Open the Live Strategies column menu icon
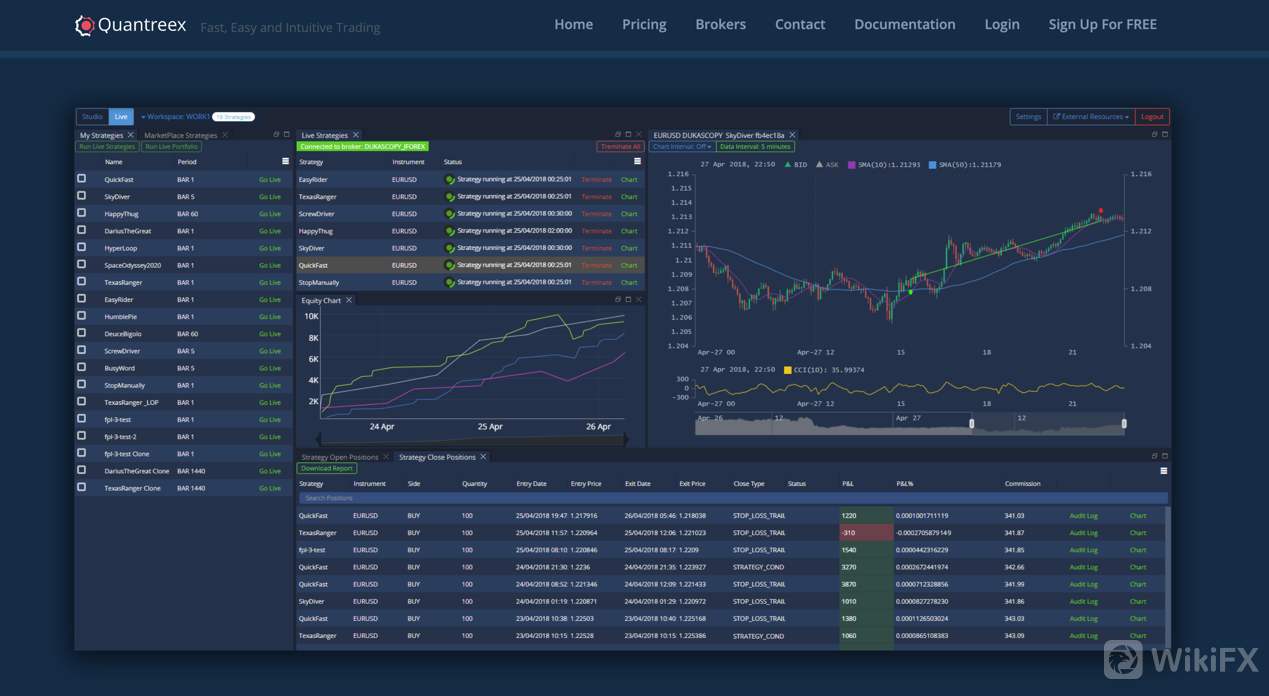1269x696 pixels. coord(637,161)
